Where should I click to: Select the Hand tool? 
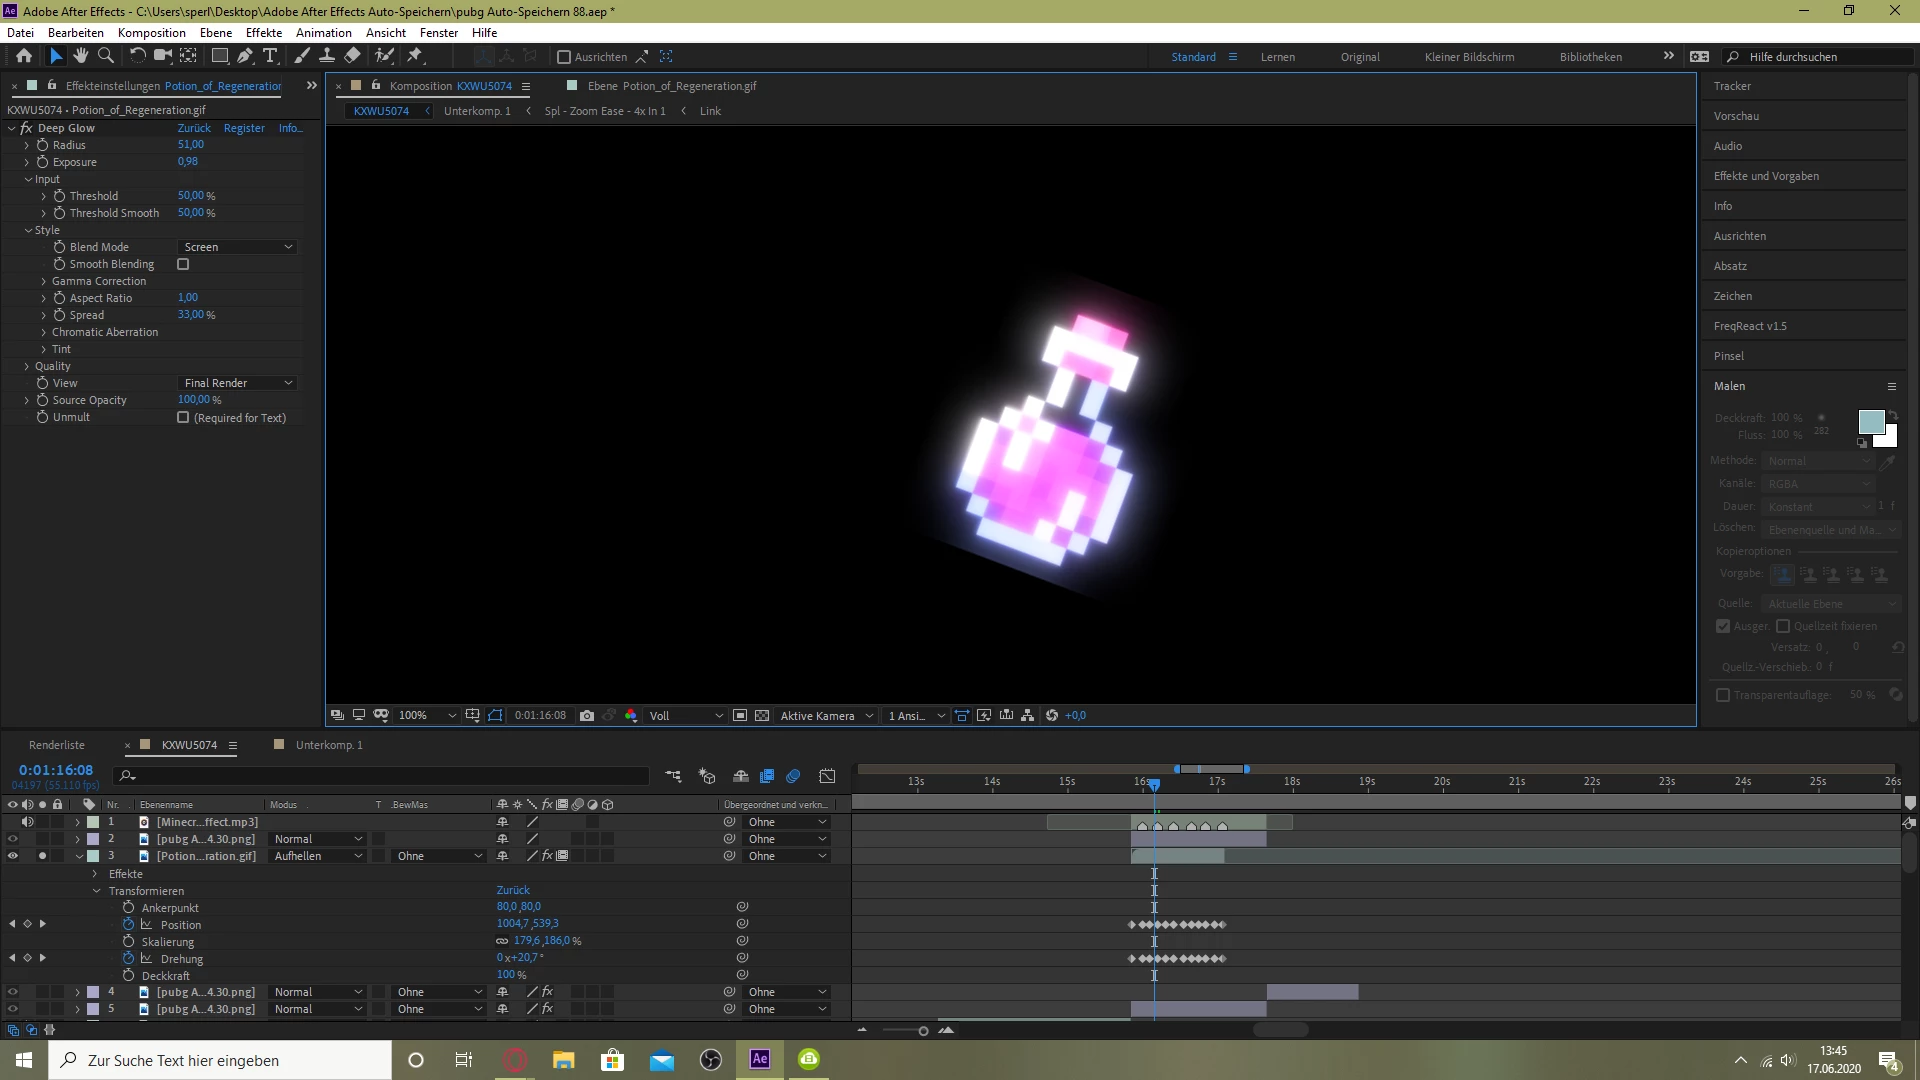[x=81, y=56]
